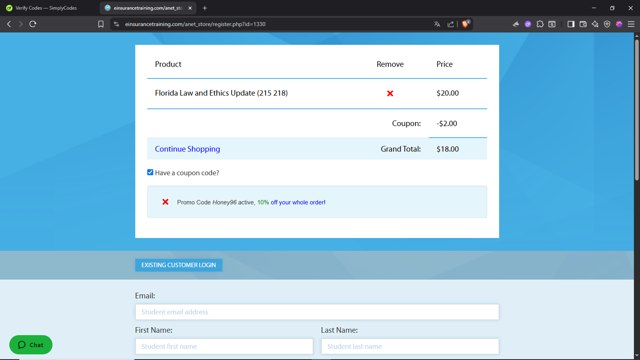Switch to Verify Codes — SimplyCodes tab
Image resolution: width=640 pixels, height=360 pixels.
tap(46, 8)
